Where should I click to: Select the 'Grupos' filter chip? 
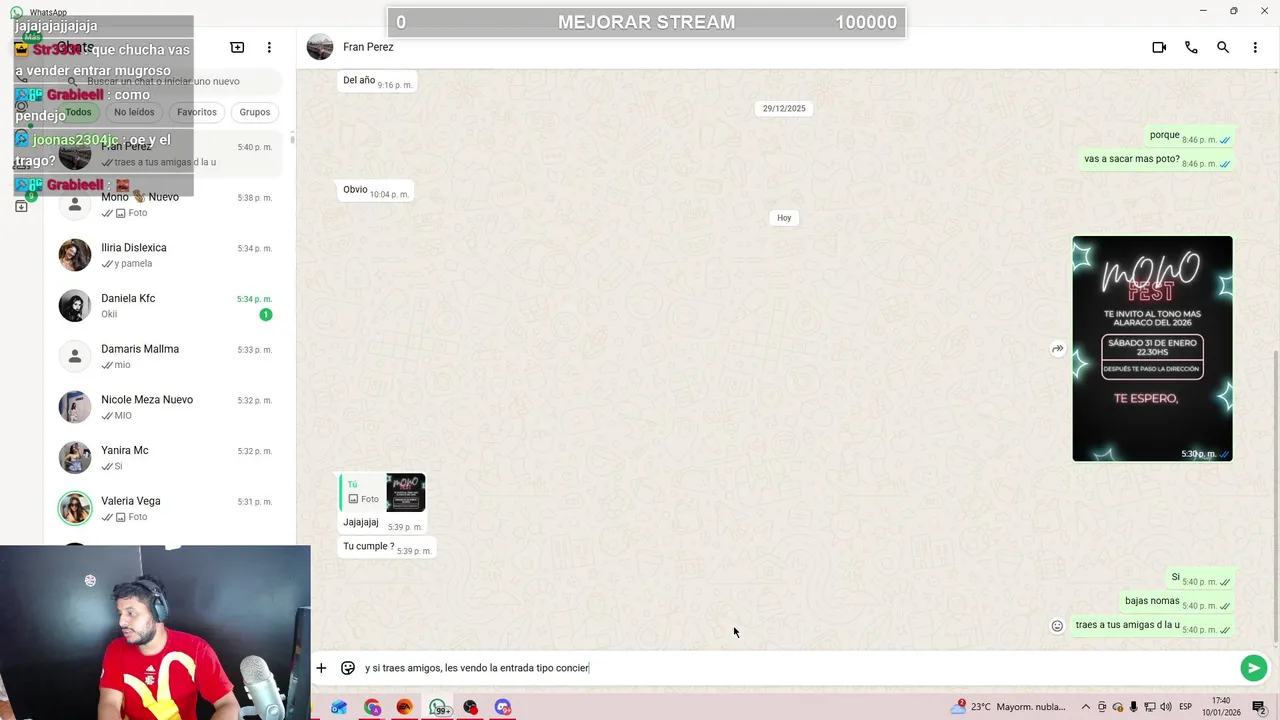[x=255, y=112]
